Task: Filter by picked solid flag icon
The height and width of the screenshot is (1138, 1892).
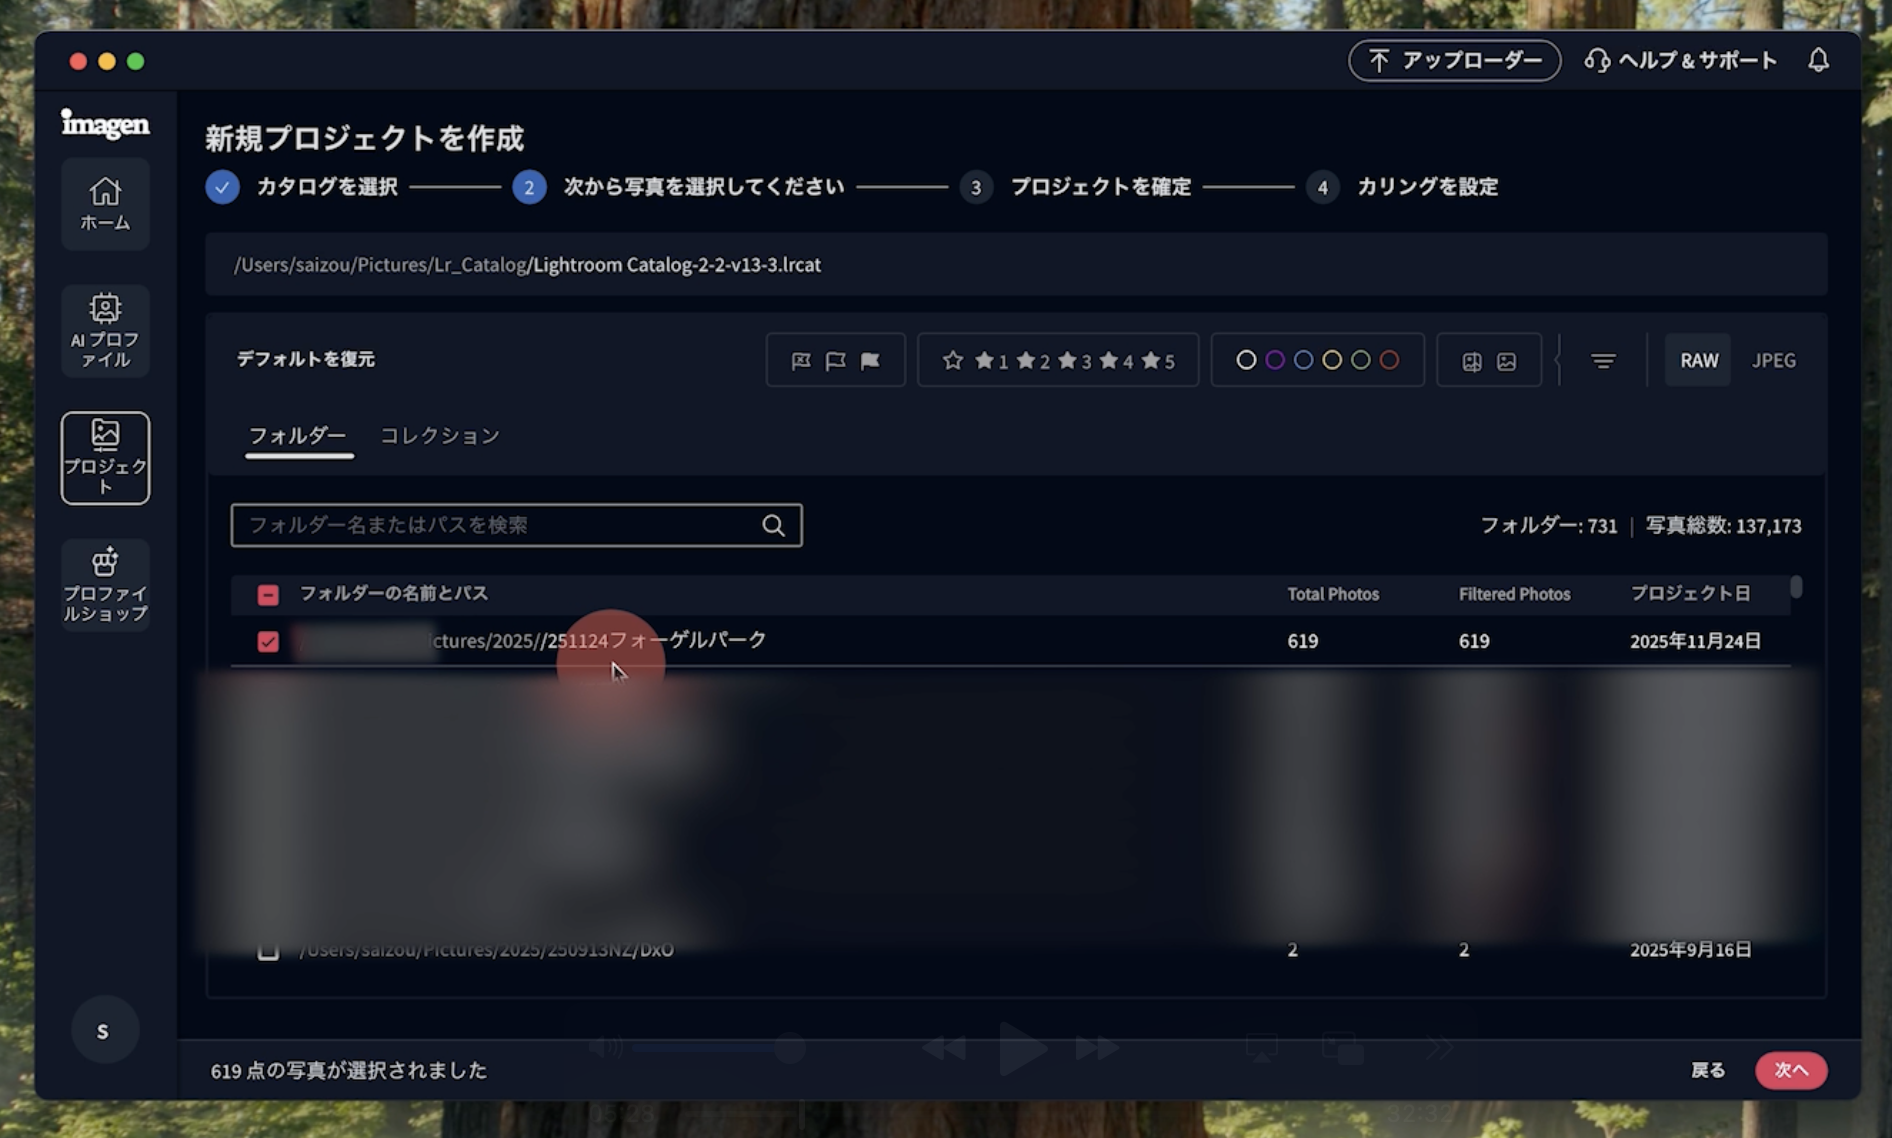Action: 870,361
